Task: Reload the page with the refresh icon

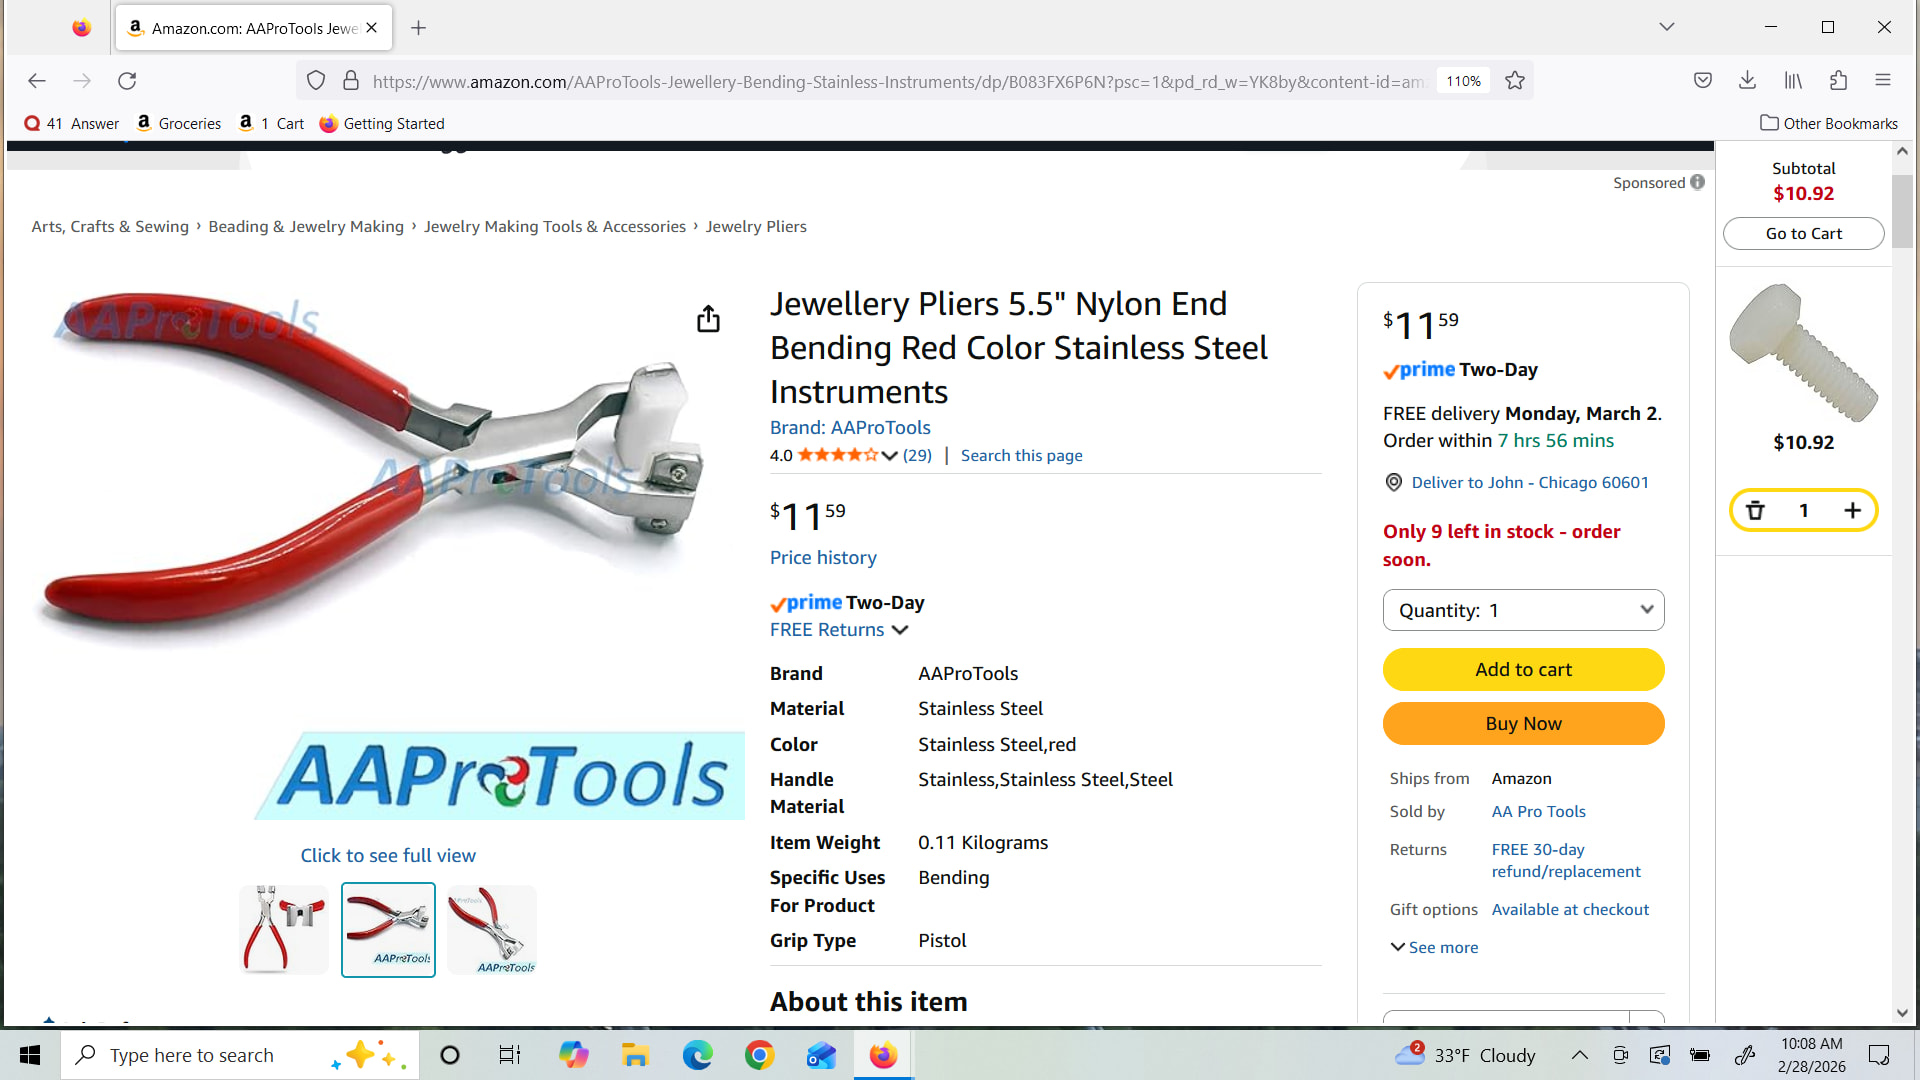Action: click(x=127, y=81)
